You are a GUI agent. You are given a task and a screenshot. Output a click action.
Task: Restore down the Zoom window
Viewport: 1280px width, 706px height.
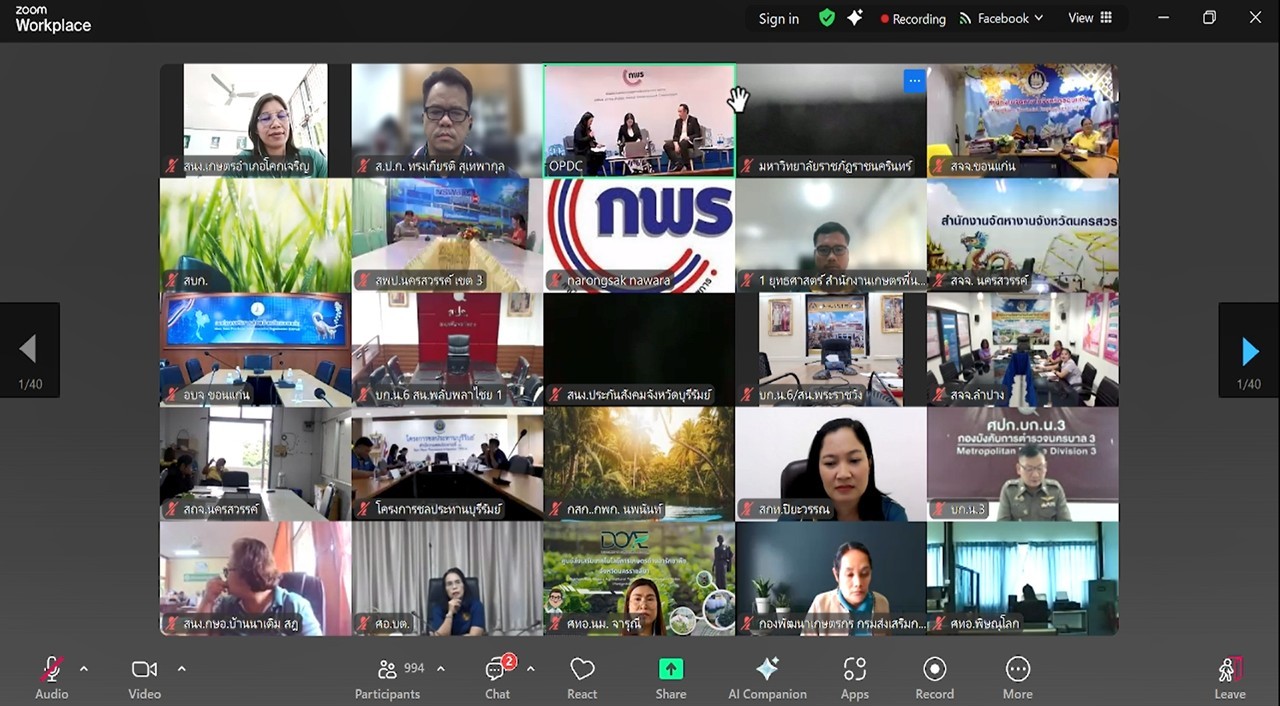tap(1209, 18)
